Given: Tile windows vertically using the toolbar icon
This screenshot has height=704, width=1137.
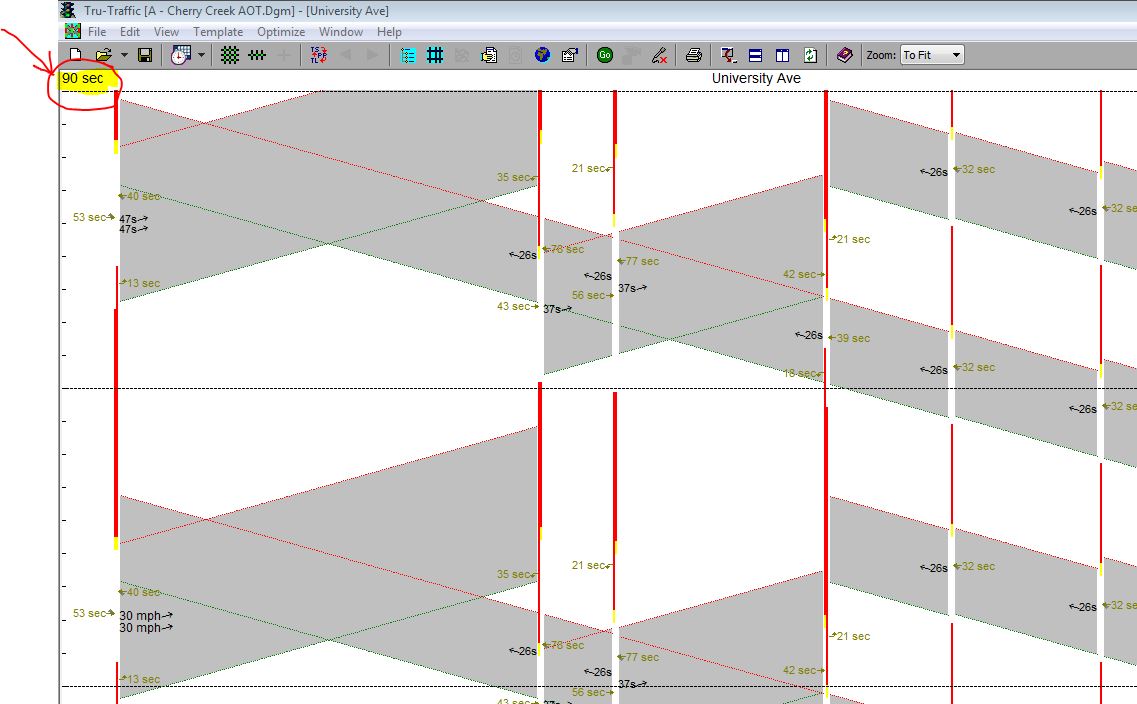Looking at the screenshot, I should tap(782, 55).
